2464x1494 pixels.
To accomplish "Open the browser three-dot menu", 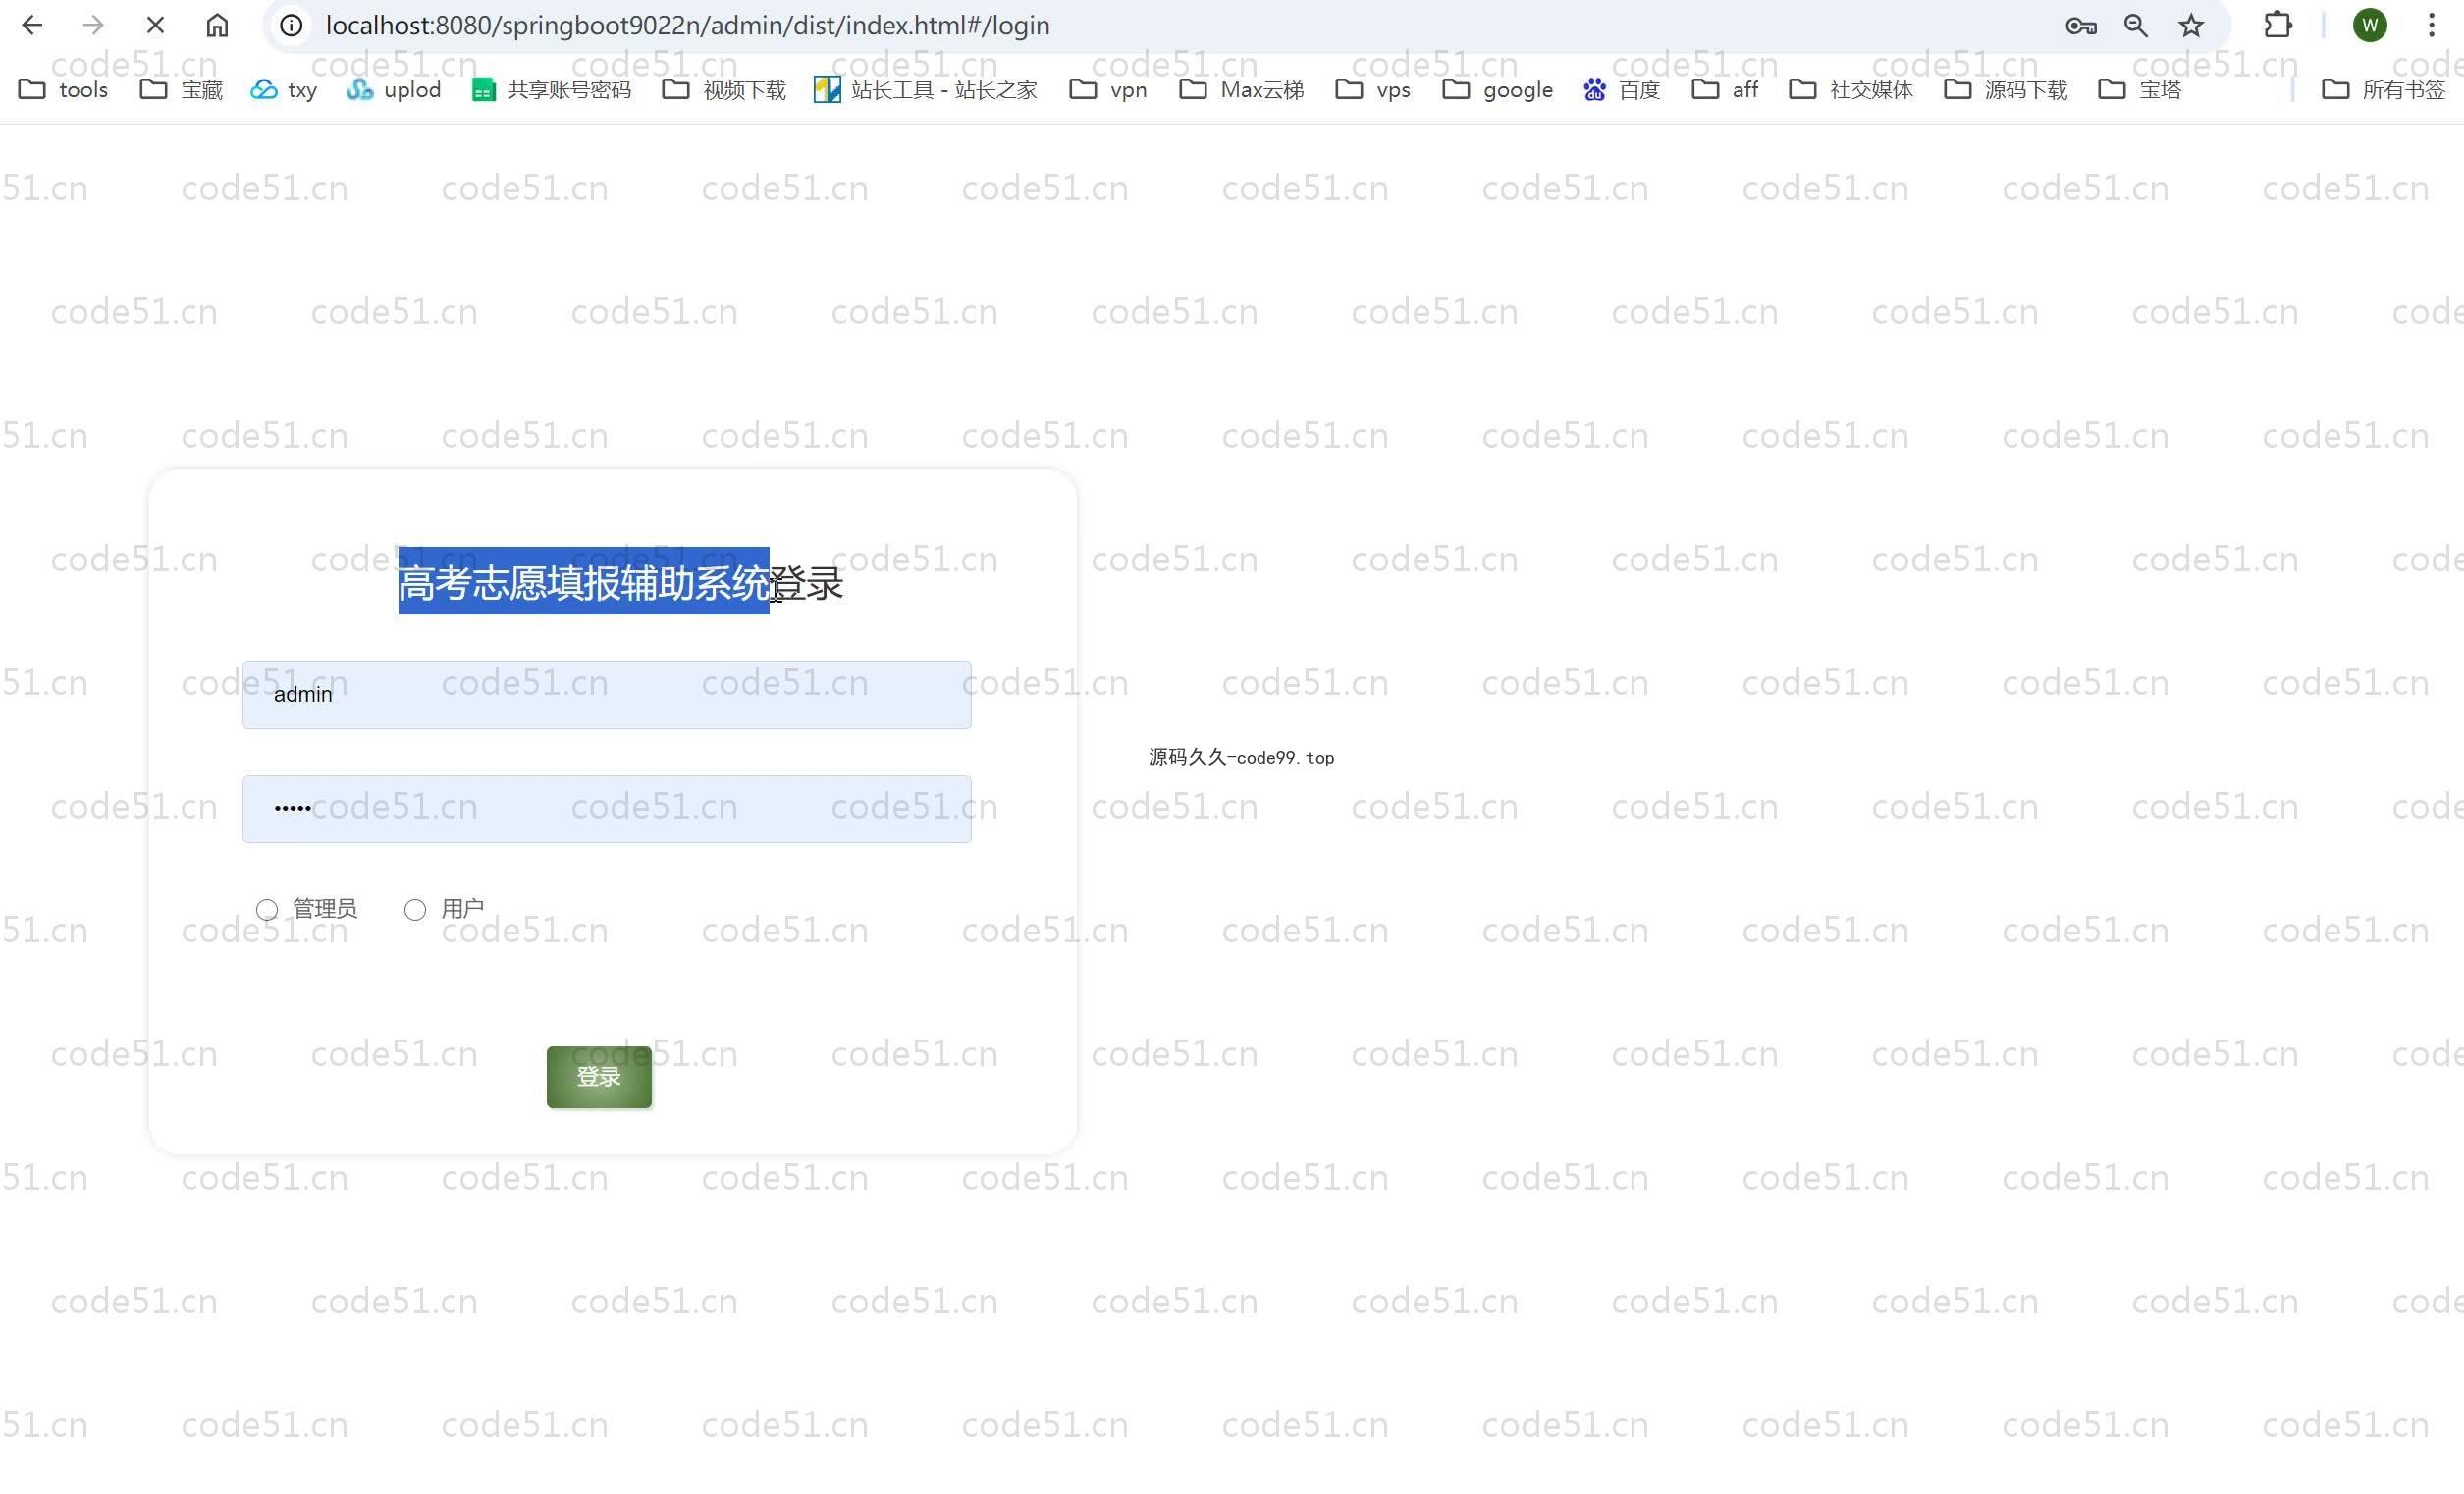I will [2431, 25].
